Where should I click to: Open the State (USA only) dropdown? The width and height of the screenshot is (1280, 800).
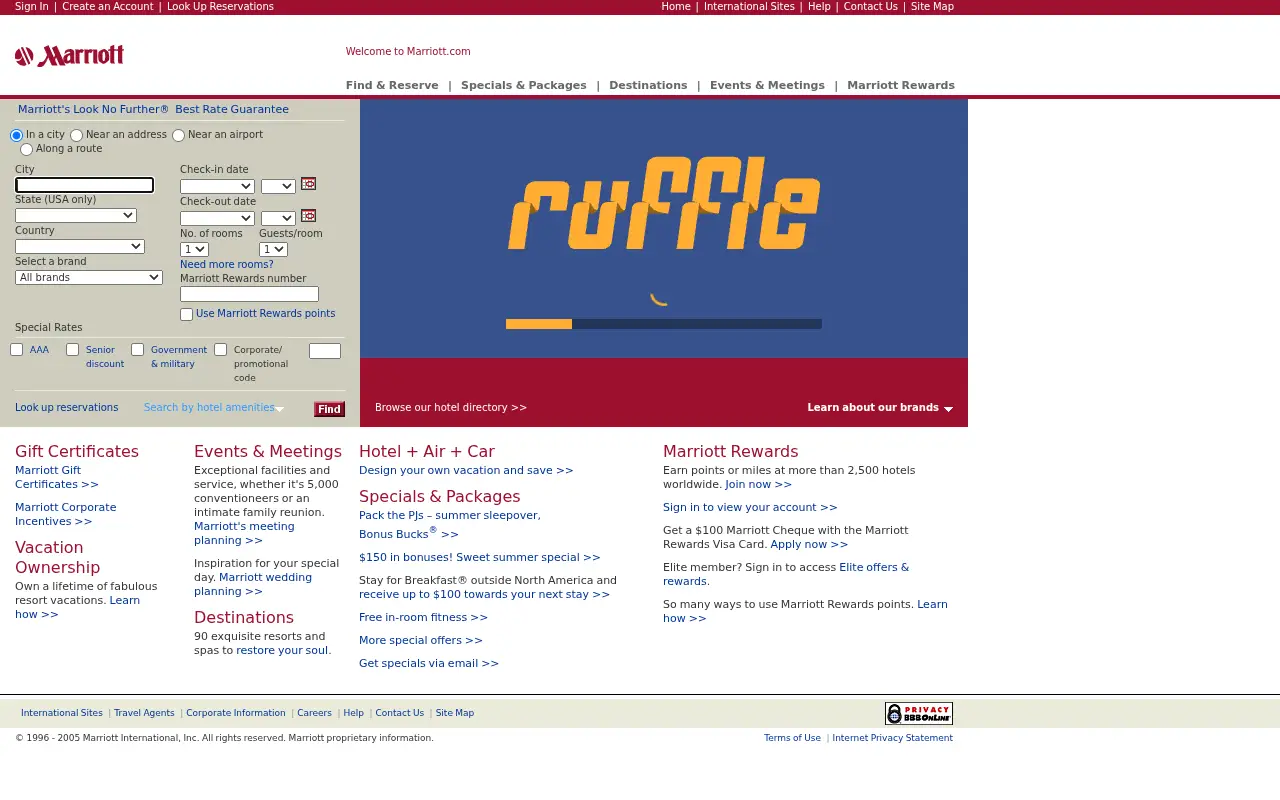[76, 215]
